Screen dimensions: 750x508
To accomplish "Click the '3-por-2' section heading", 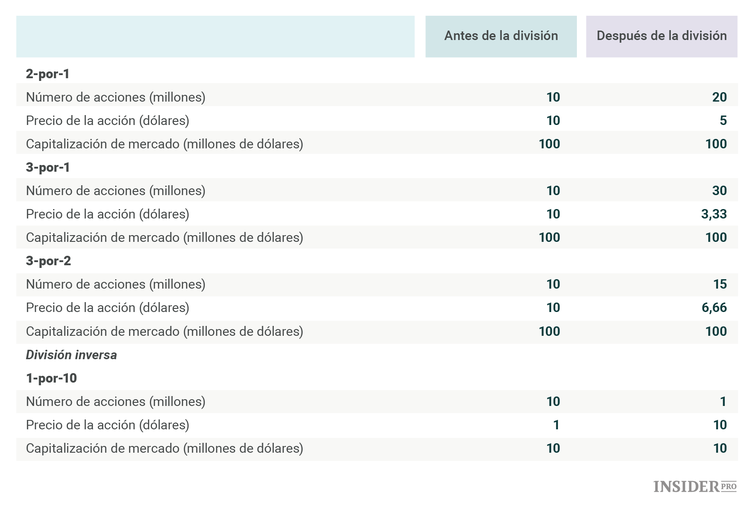I will point(47,261).
